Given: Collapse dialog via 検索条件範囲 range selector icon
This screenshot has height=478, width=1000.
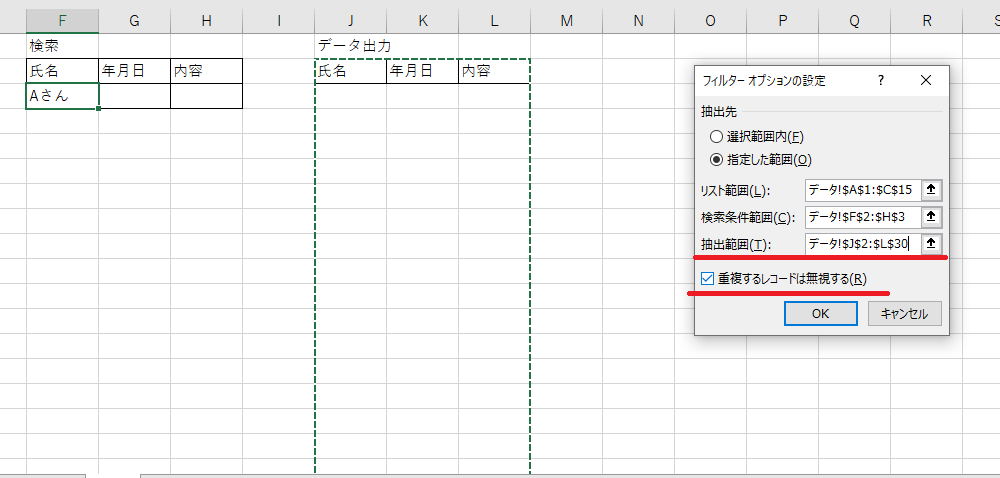Looking at the screenshot, I should pyautogui.click(x=931, y=217).
